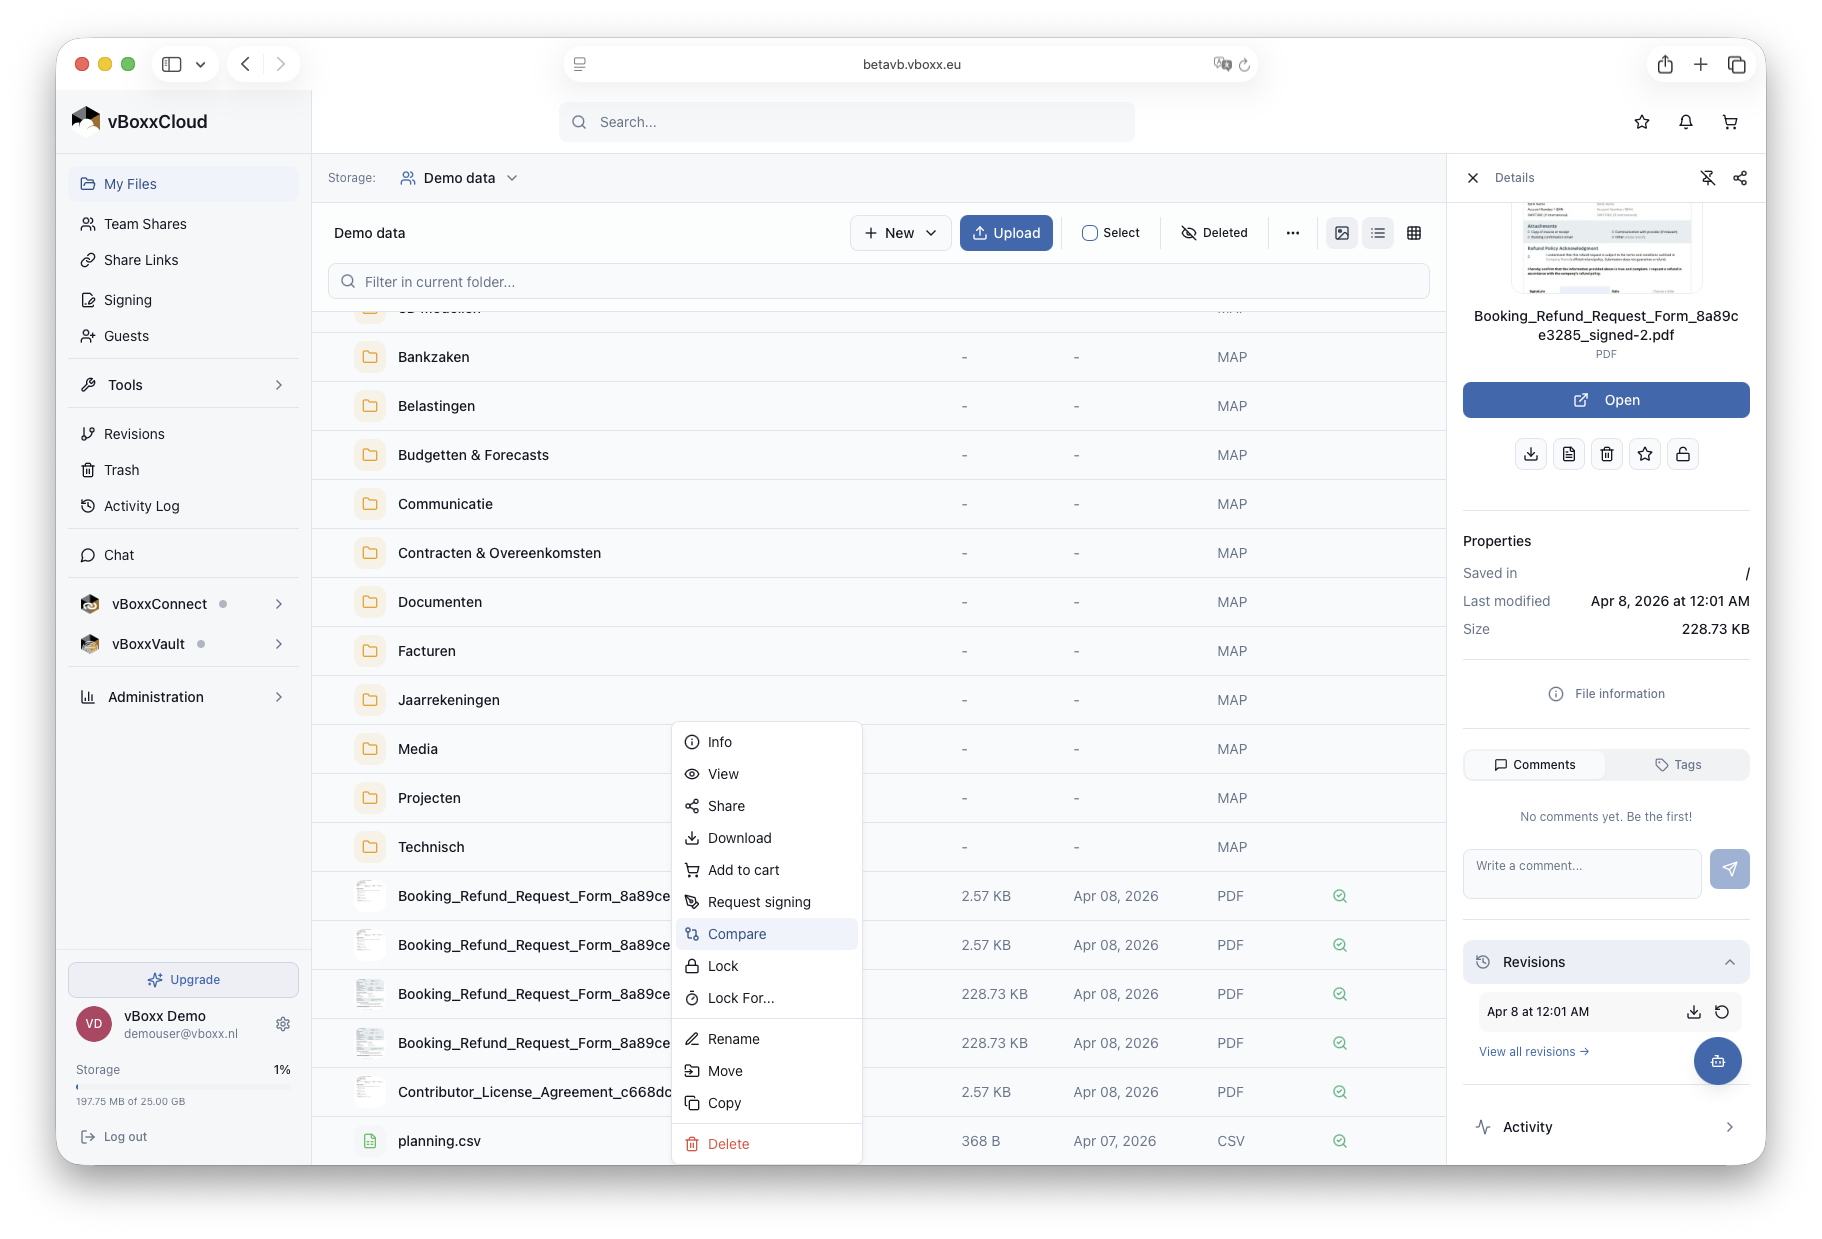Click status icon for Contributor_License_Agreement row
Viewport: 1822px width, 1239px height.
pyautogui.click(x=1340, y=1092)
